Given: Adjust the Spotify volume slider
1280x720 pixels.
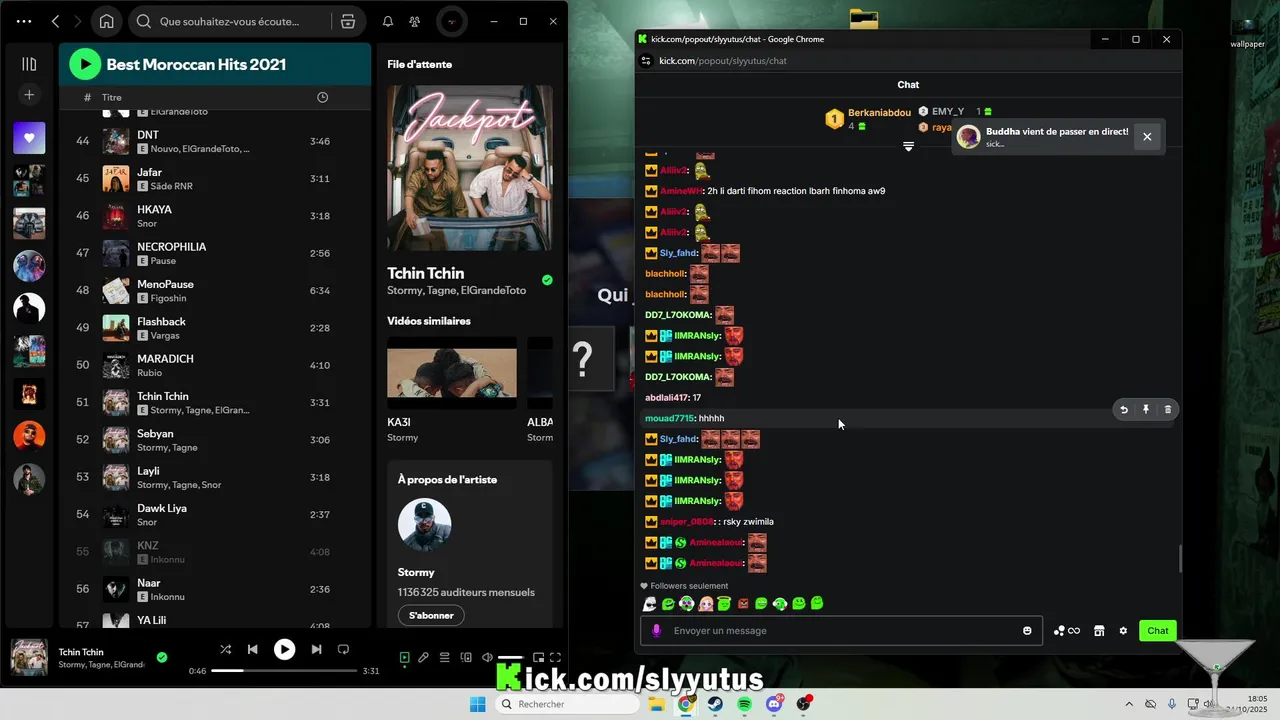Looking at the screenshot, I should tap(510, 658).
